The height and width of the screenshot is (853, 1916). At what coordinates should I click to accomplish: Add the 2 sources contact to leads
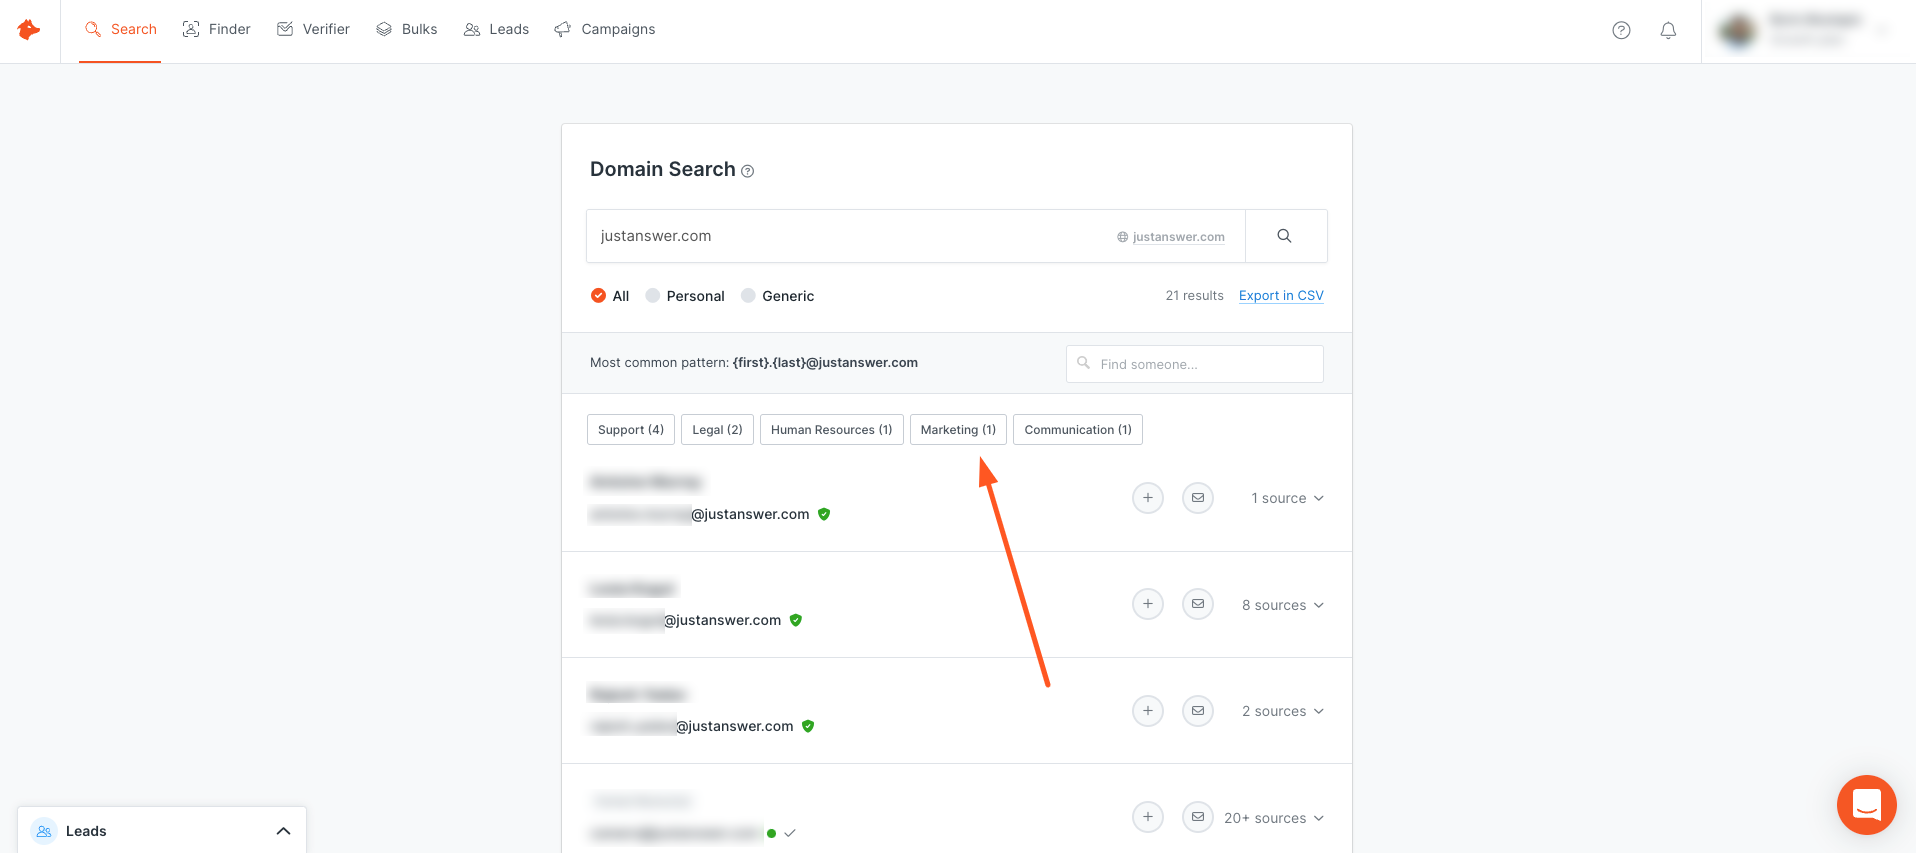coord(1148,711)
